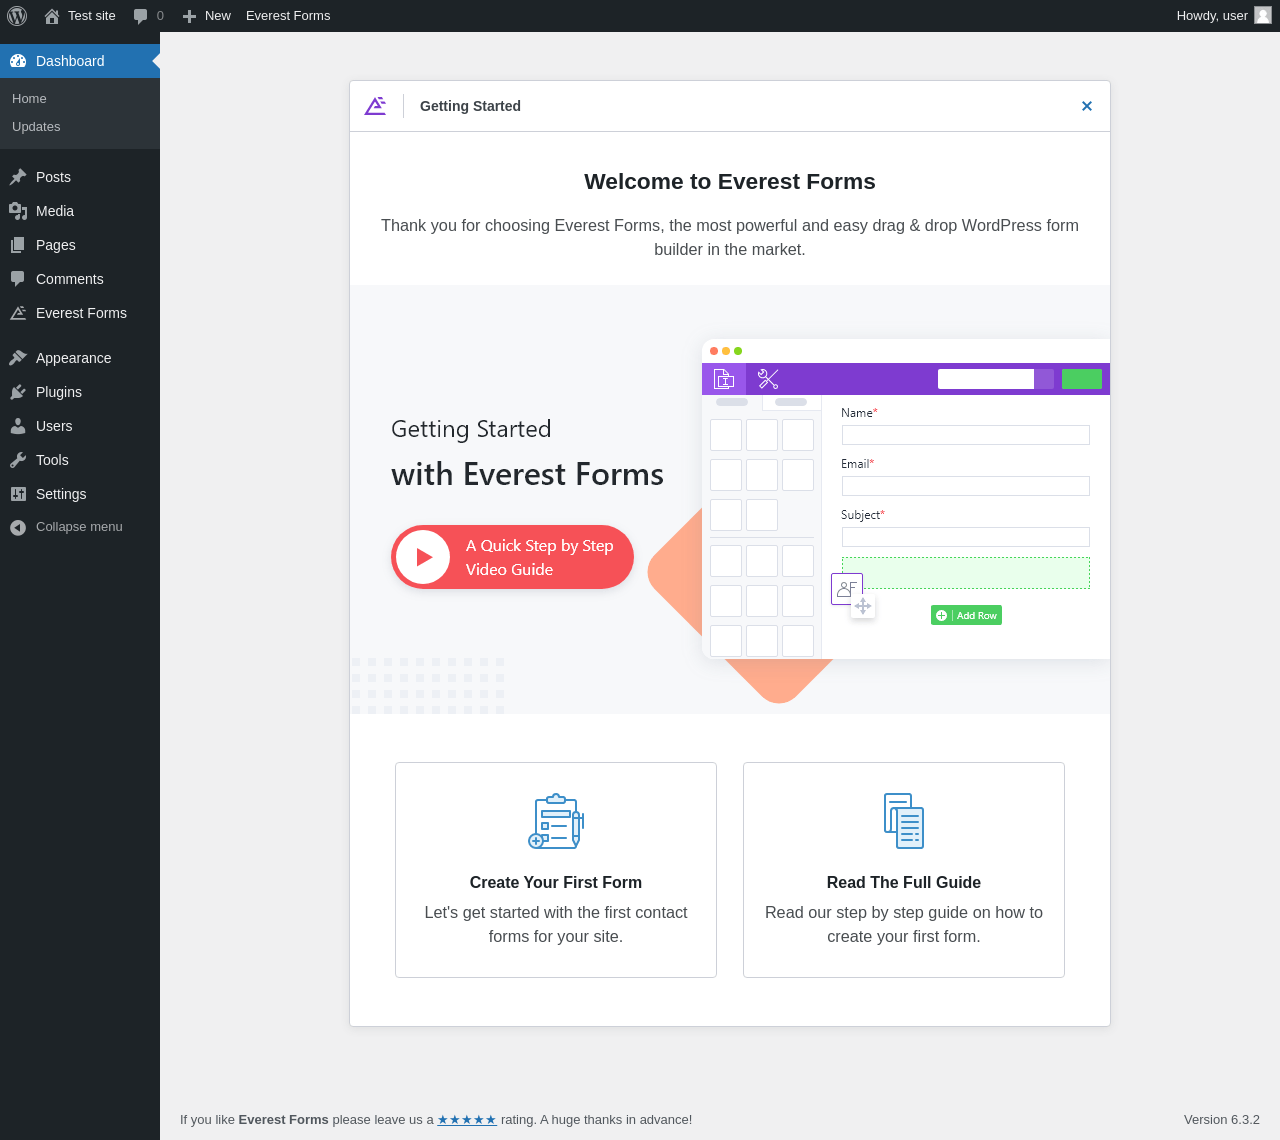
Task: Open the Settings menu
Action: pos(80,494)
